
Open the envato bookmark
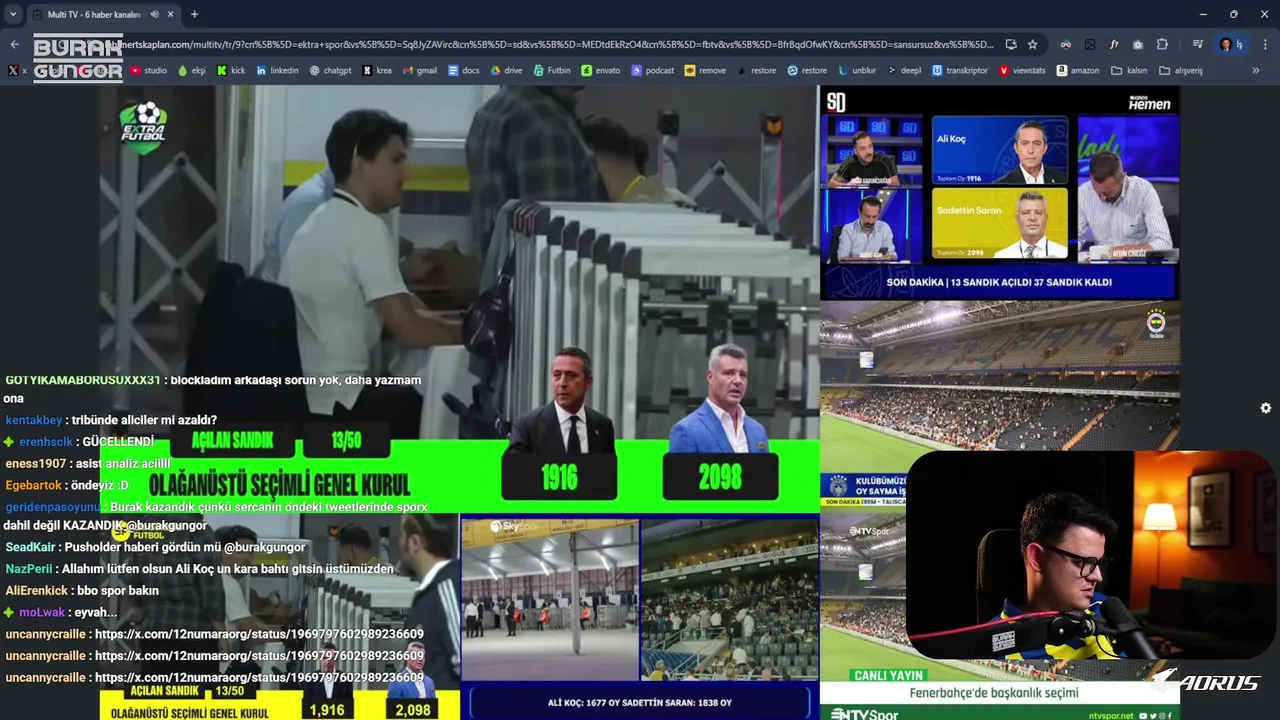600,71
